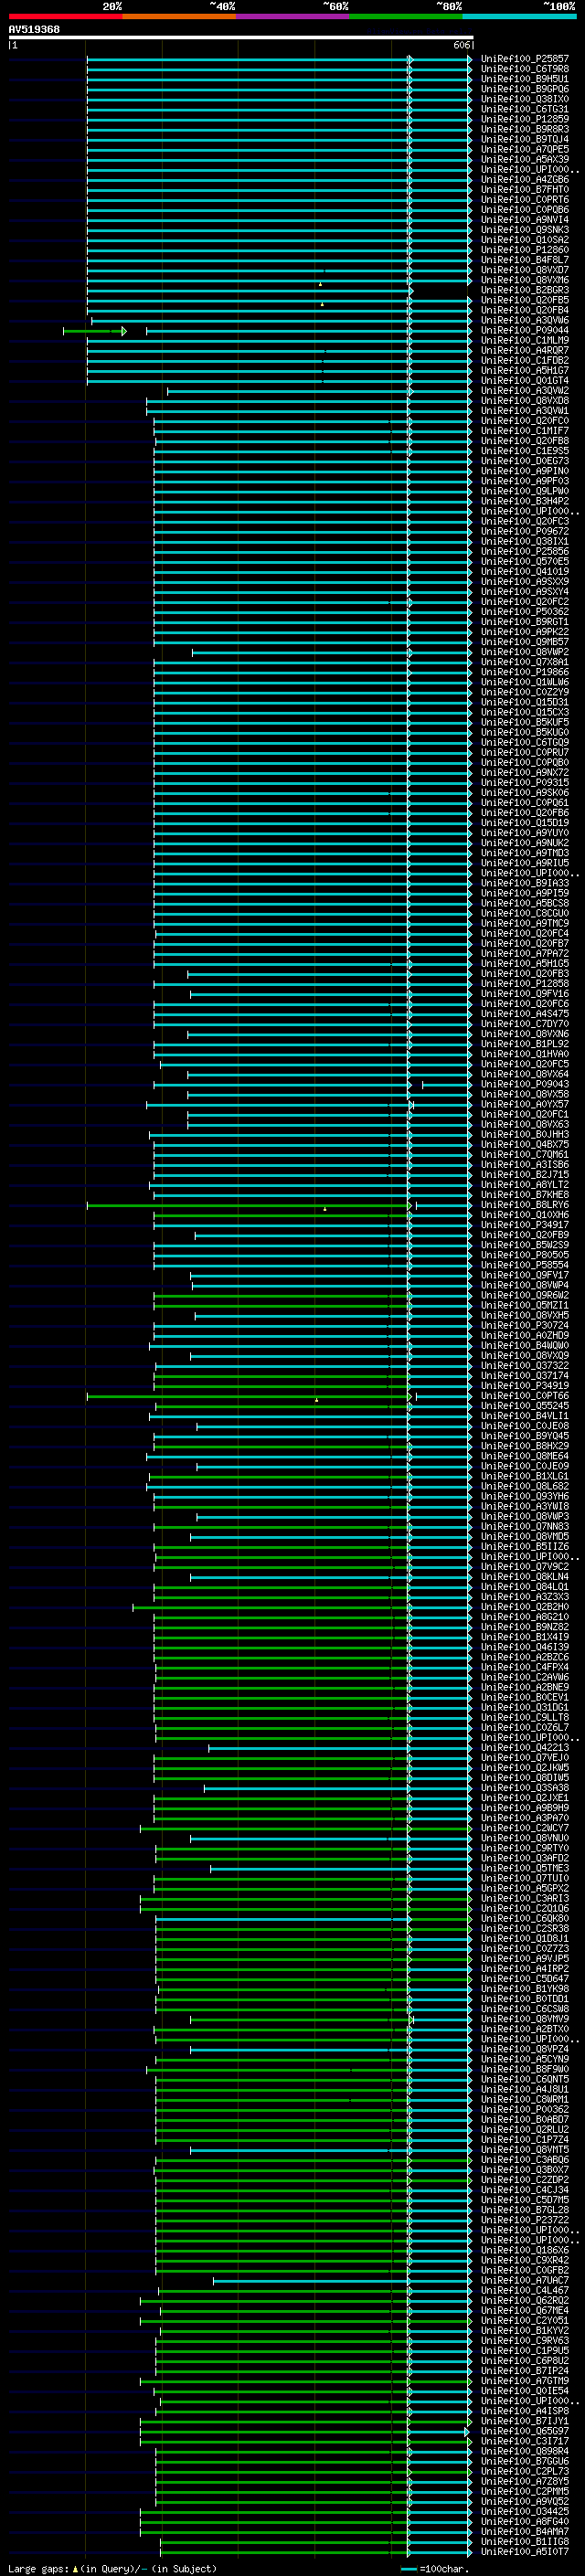This screenshot has width=585, height=2576.
Task: Select UniRef100_C1MLM9 label
Action: click(524, 340)
